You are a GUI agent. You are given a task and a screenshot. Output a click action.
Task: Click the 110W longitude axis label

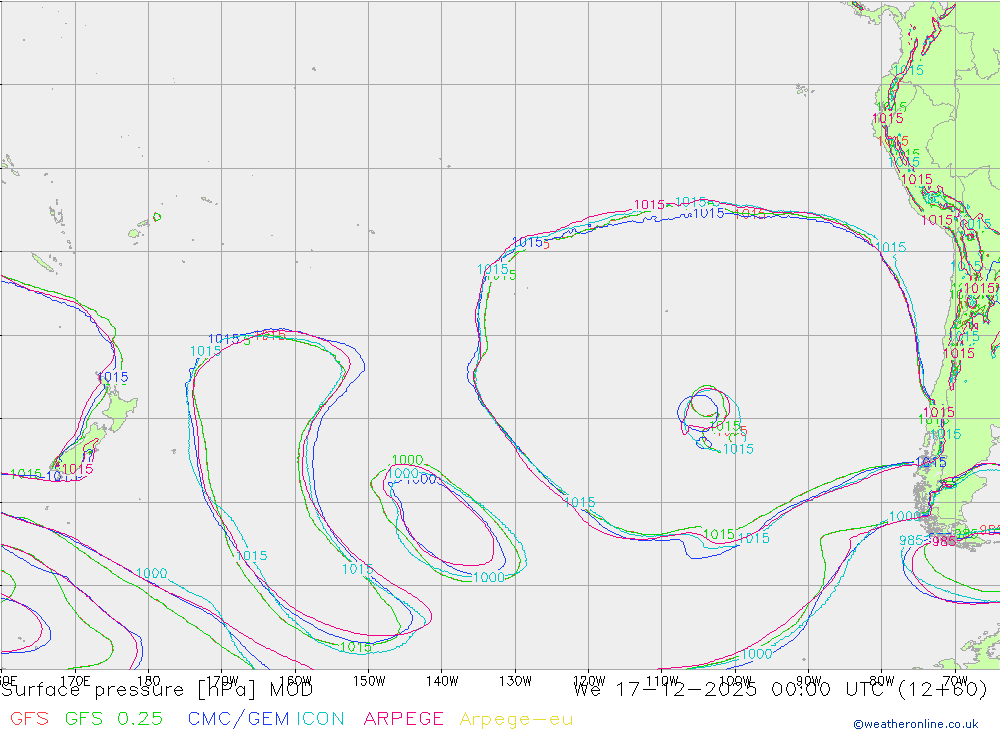[662, 681]
